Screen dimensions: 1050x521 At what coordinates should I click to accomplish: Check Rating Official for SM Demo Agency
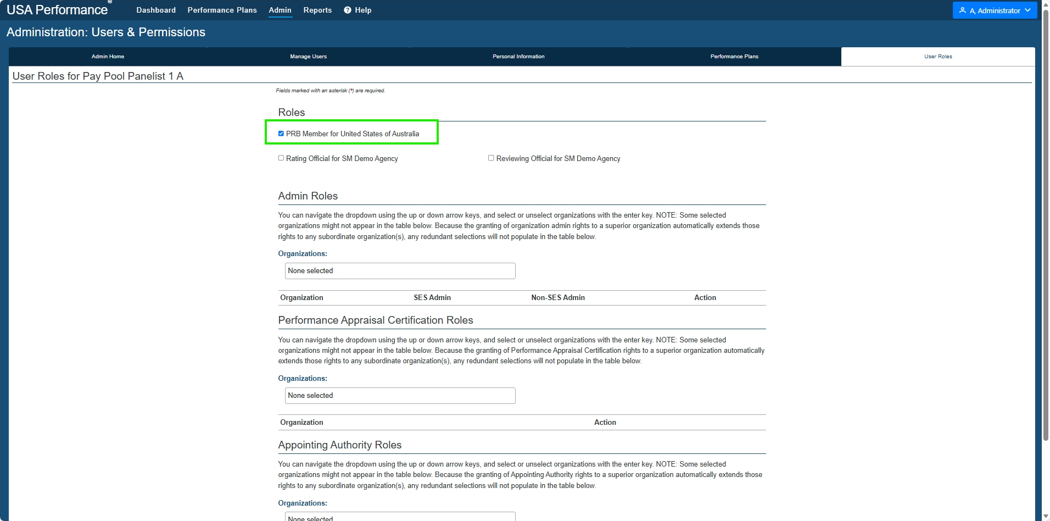pos(281,158)
